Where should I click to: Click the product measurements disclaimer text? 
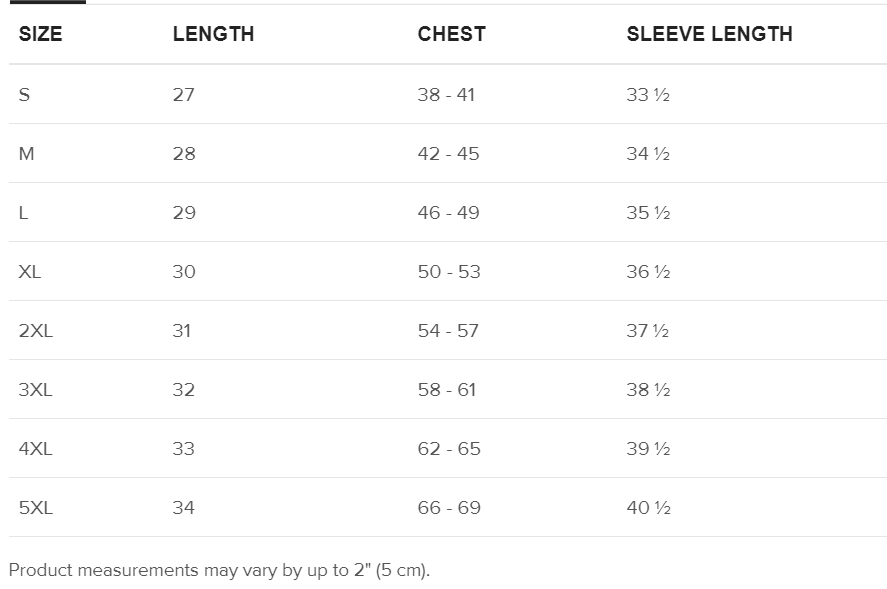(219, 571)
